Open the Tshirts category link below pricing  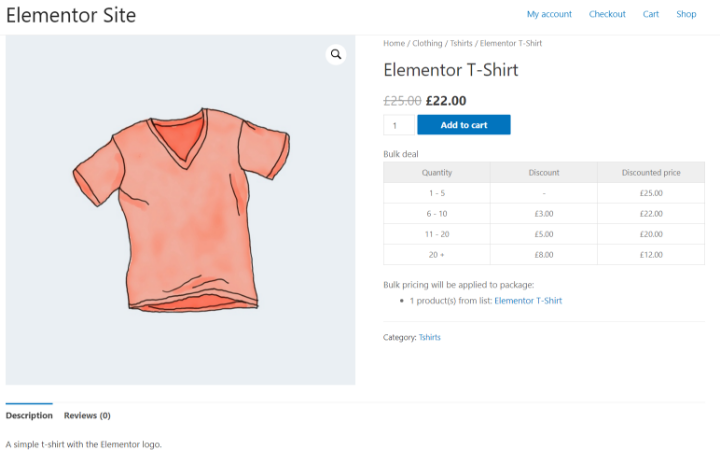coord(430,337)
